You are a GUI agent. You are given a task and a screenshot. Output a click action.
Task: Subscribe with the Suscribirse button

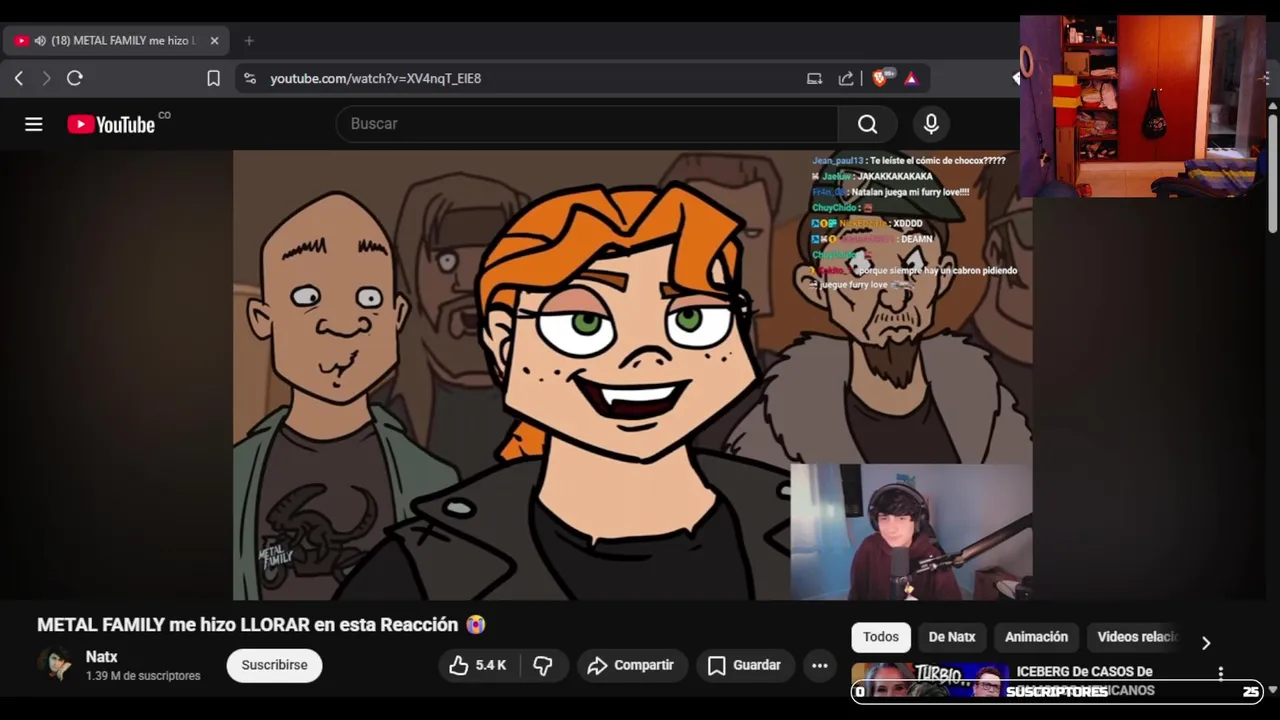click(274, 665)
